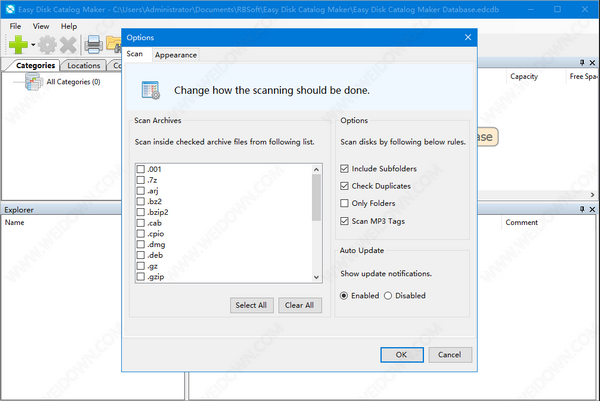This screenshot has width=600, height=401.
Task: Click the All Categories database icon
Action: point(34,82)
